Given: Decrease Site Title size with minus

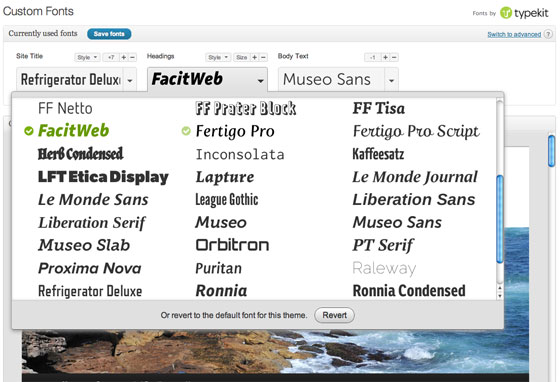Looking at the screenshot, I should coord(132,57).
